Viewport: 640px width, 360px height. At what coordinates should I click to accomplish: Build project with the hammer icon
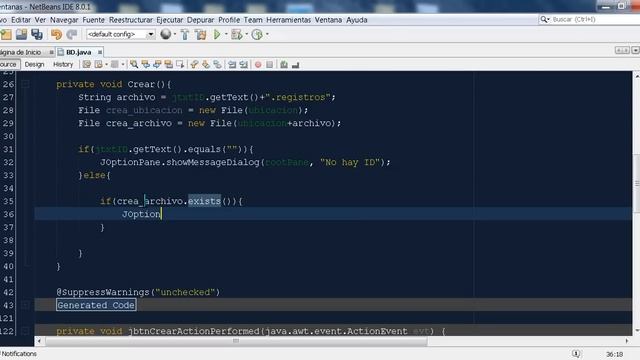click(x=185, y=35)
